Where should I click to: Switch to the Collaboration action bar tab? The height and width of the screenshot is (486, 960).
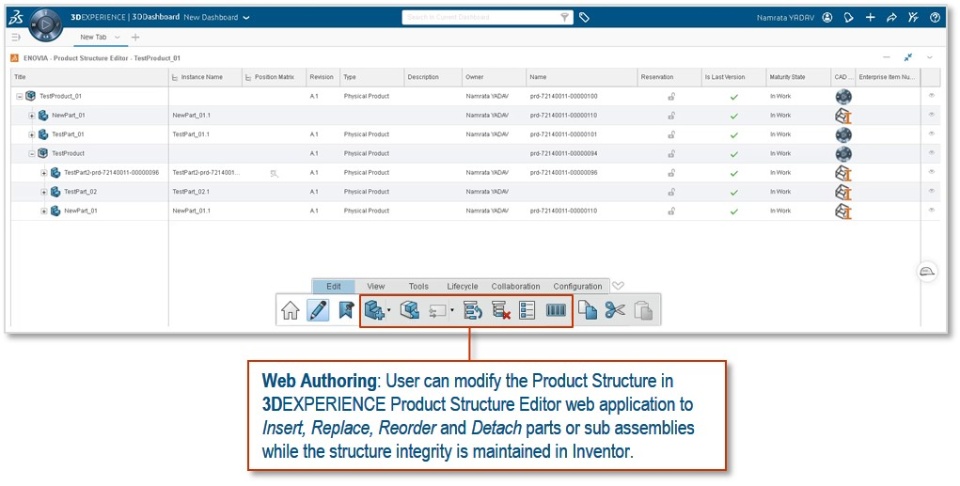tap(516, 286)
